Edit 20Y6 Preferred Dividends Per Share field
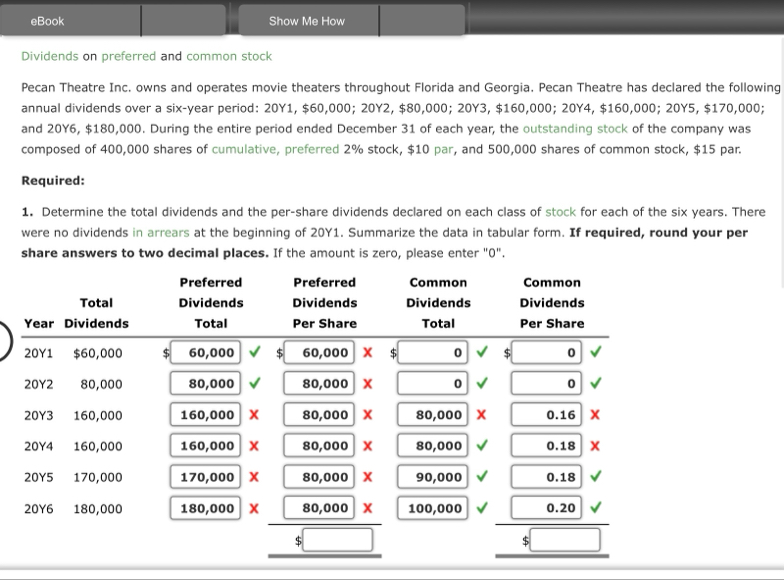Screen dimensions: 784x580 click(x=319, y=508)
